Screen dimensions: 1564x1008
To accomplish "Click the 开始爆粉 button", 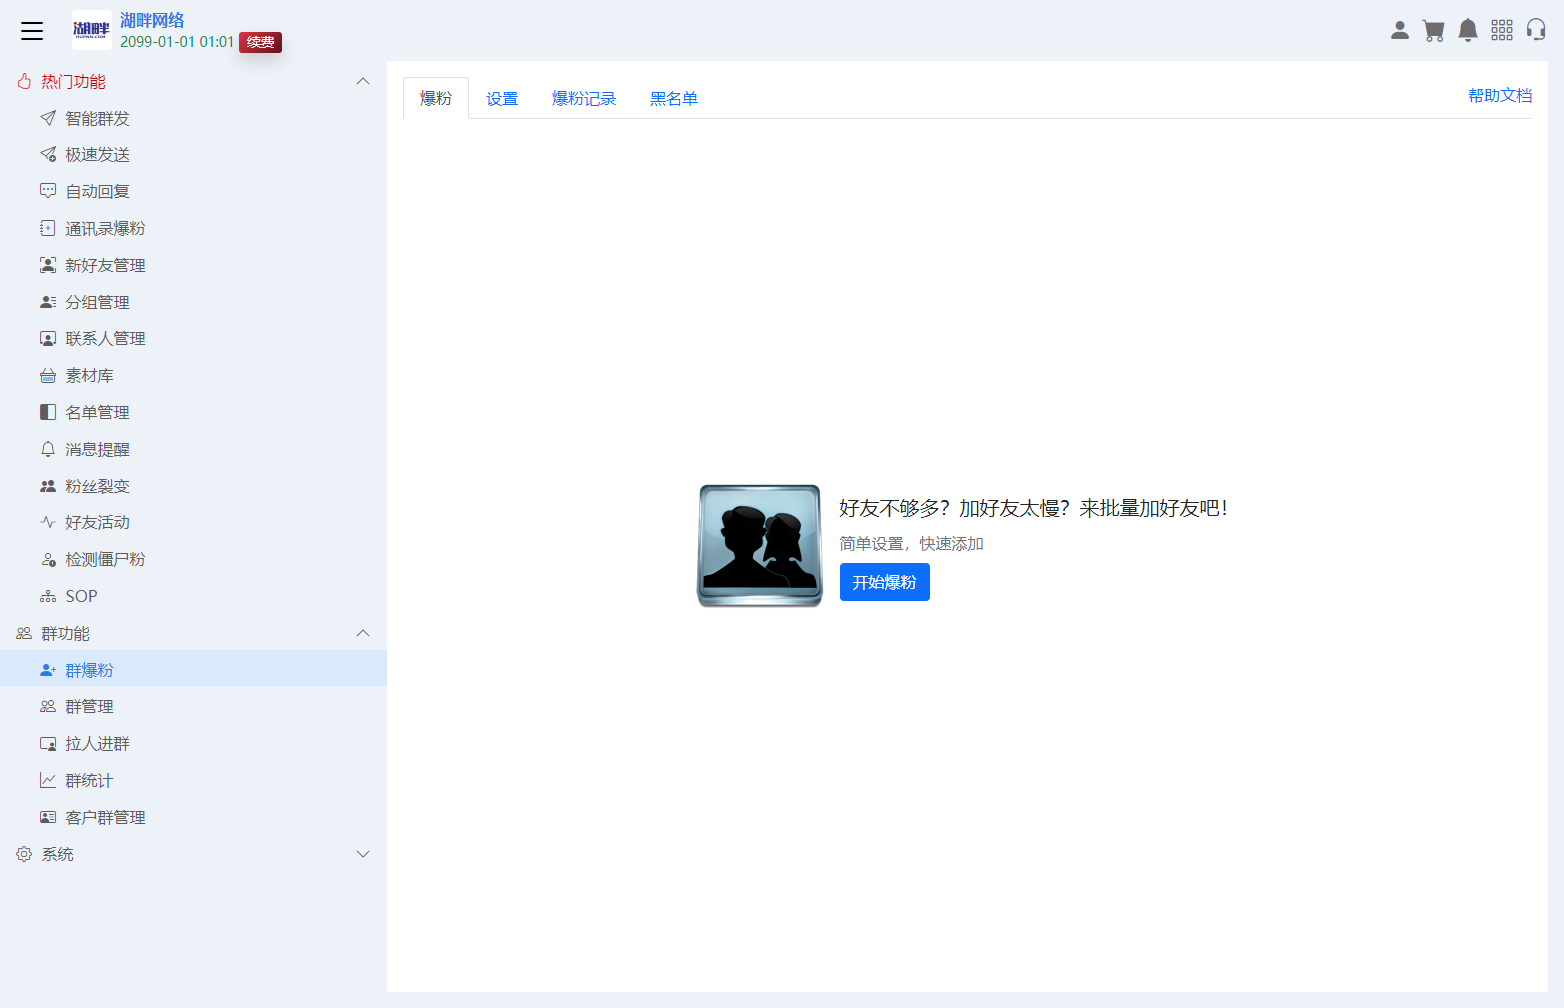I will [884, 581].
